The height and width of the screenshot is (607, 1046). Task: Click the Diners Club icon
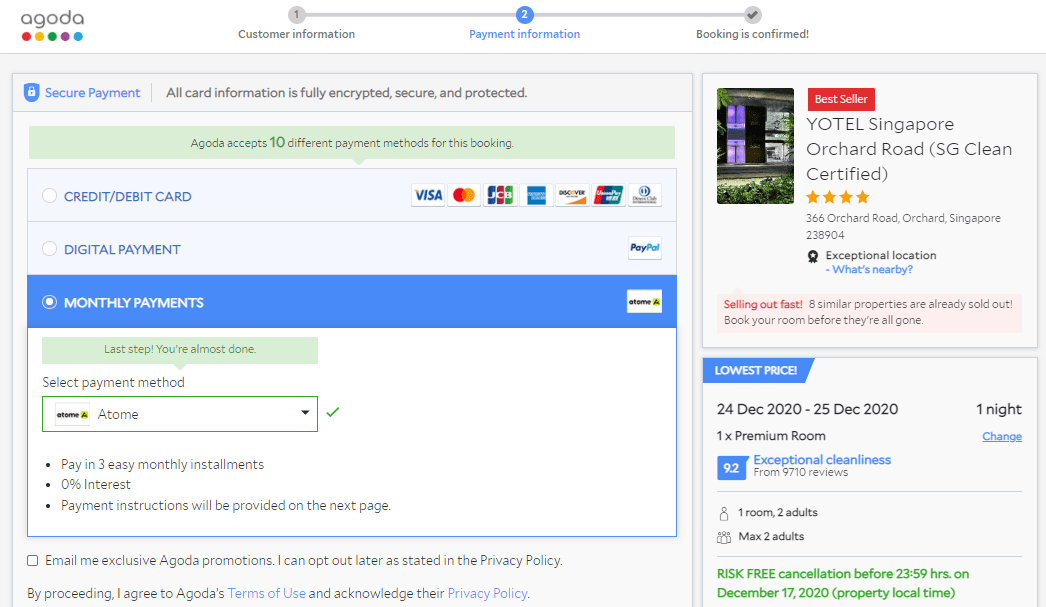click(644, 195)
